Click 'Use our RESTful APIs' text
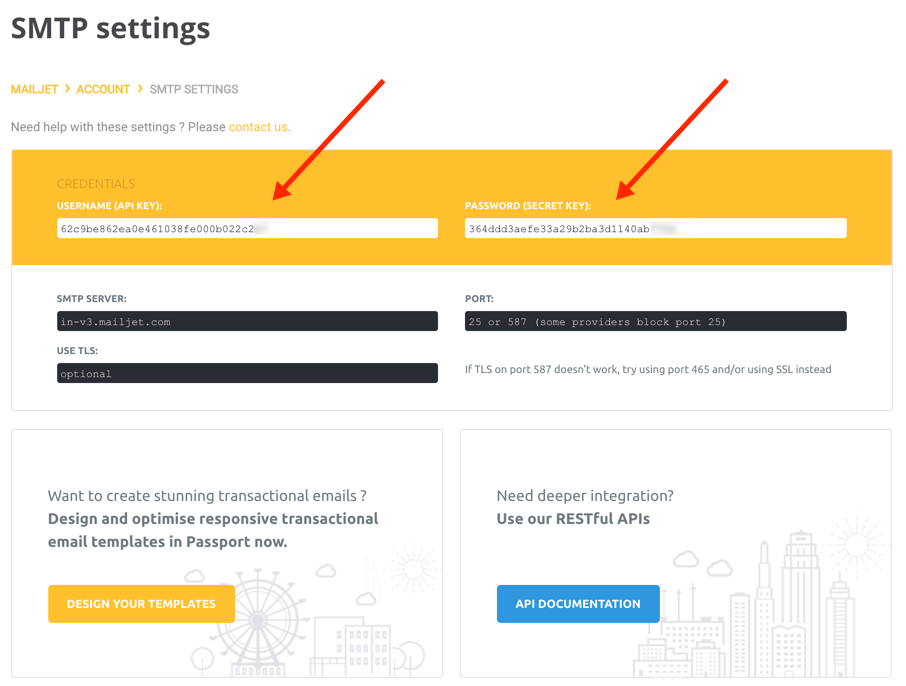906x686 pixels. (x=573, y=519)
